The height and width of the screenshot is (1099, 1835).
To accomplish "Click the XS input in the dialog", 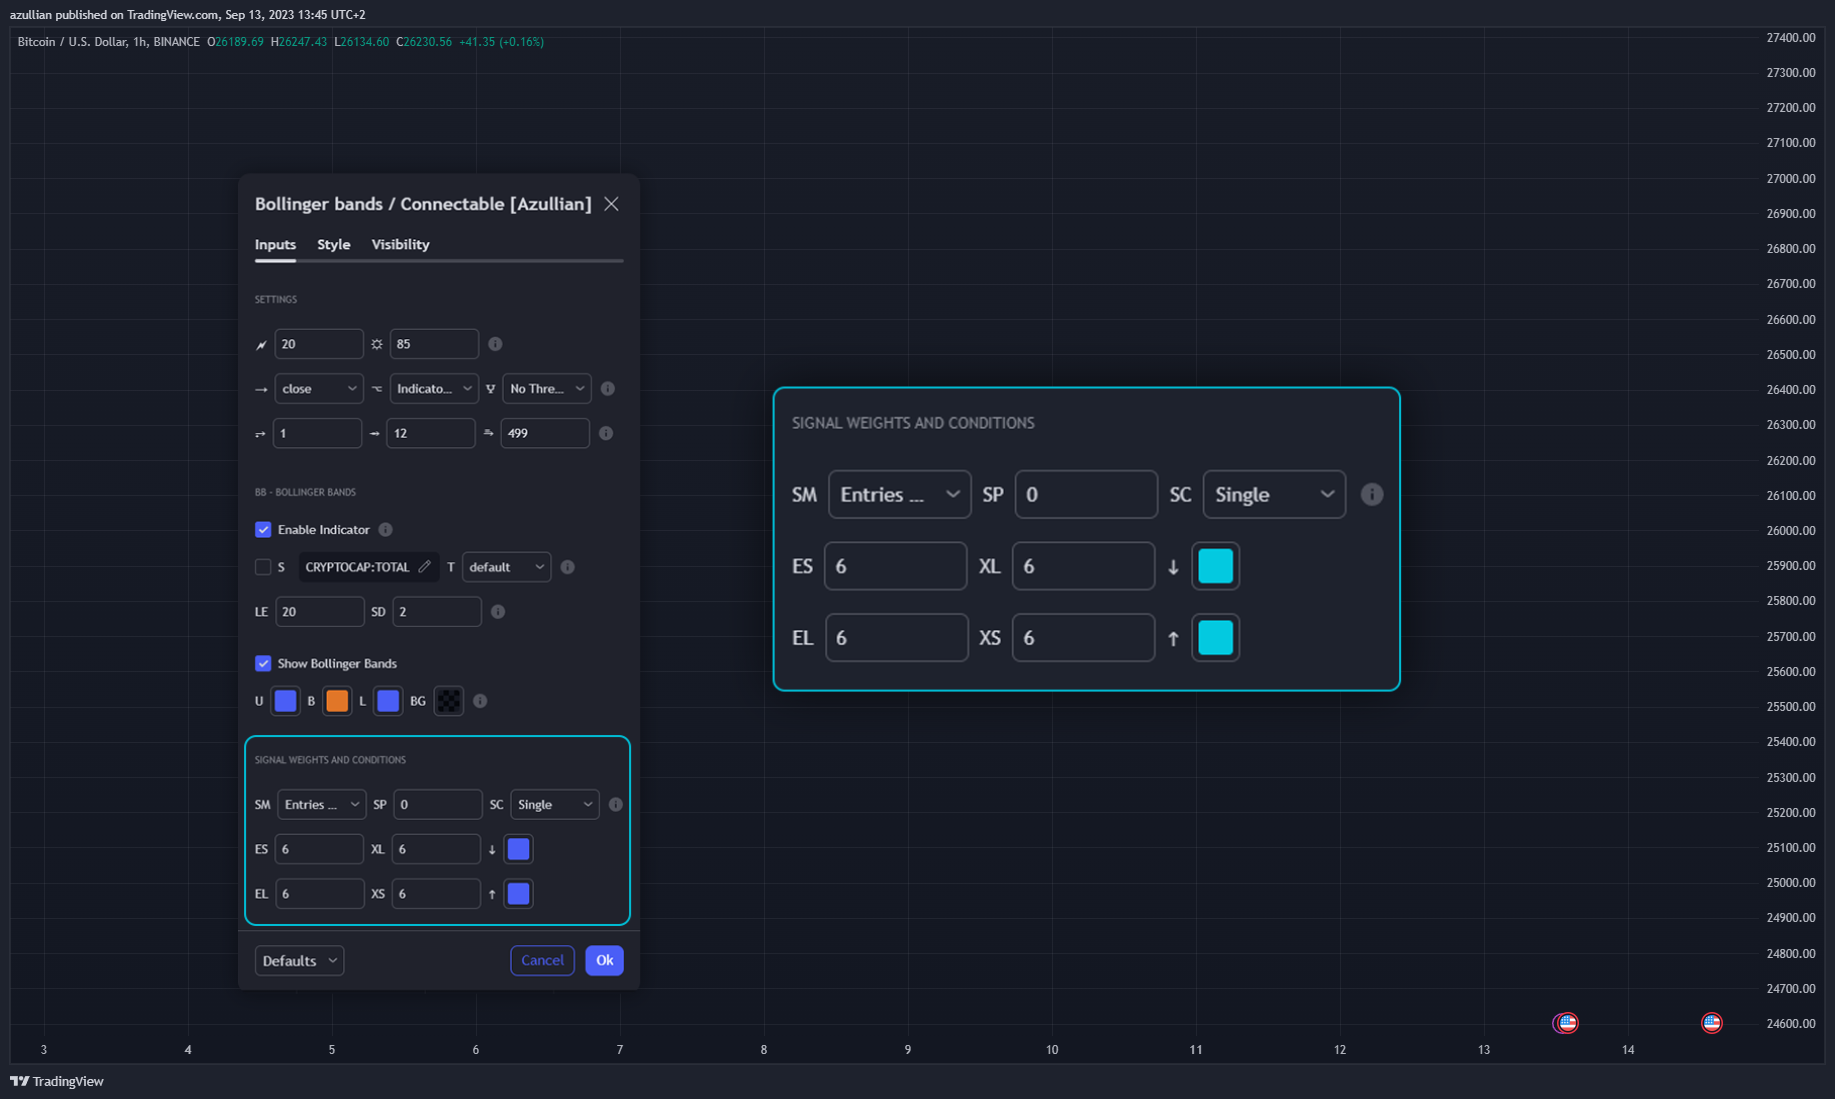I will point(436,893).
